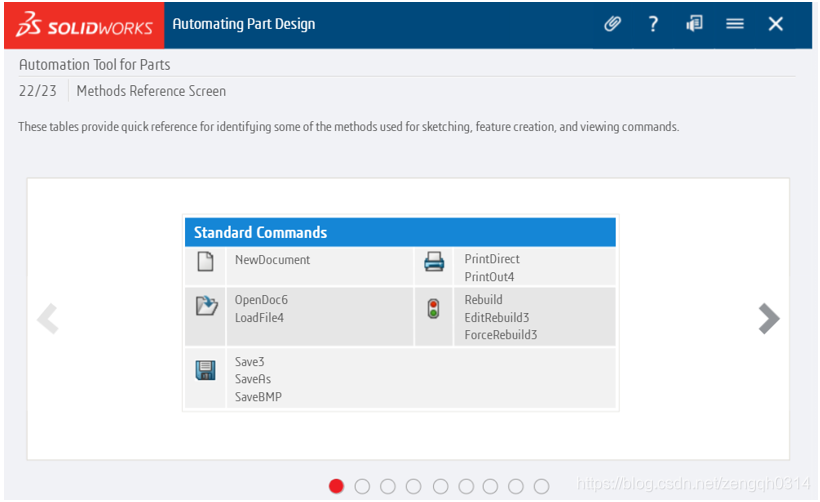Open the hamburger menu
This screenshot has width=820, height=502.
pyautogui.click(x=735, y=24)
